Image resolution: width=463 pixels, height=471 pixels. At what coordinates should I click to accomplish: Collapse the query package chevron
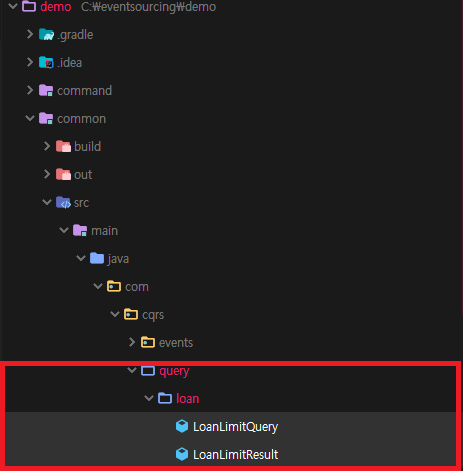coord(132,370)
